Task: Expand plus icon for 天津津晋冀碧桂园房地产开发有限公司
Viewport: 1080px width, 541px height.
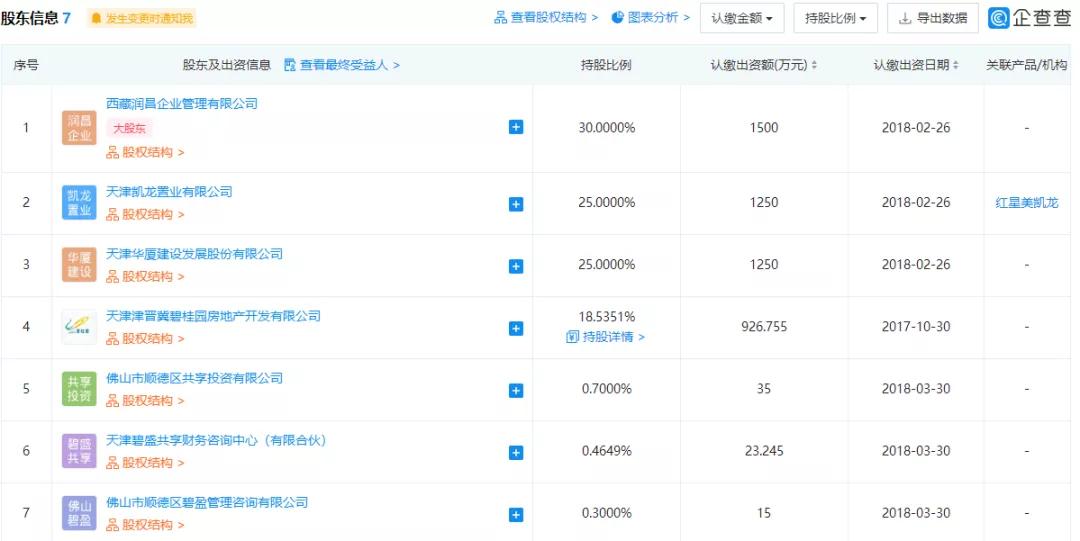Action: 516,328
